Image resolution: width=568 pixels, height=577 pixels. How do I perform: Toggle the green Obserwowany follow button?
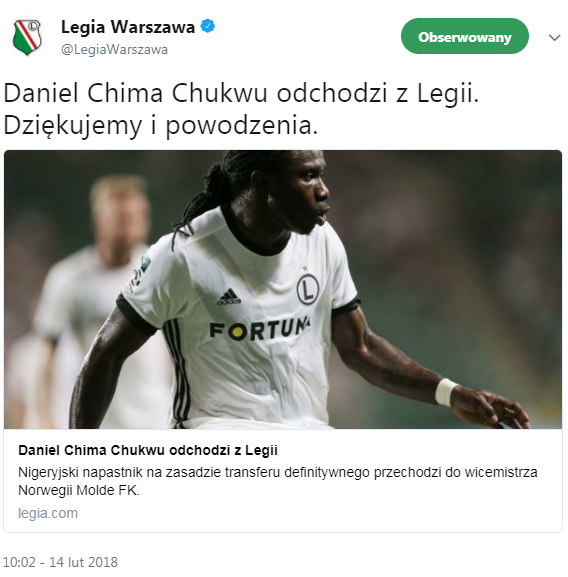pos(465,36)
